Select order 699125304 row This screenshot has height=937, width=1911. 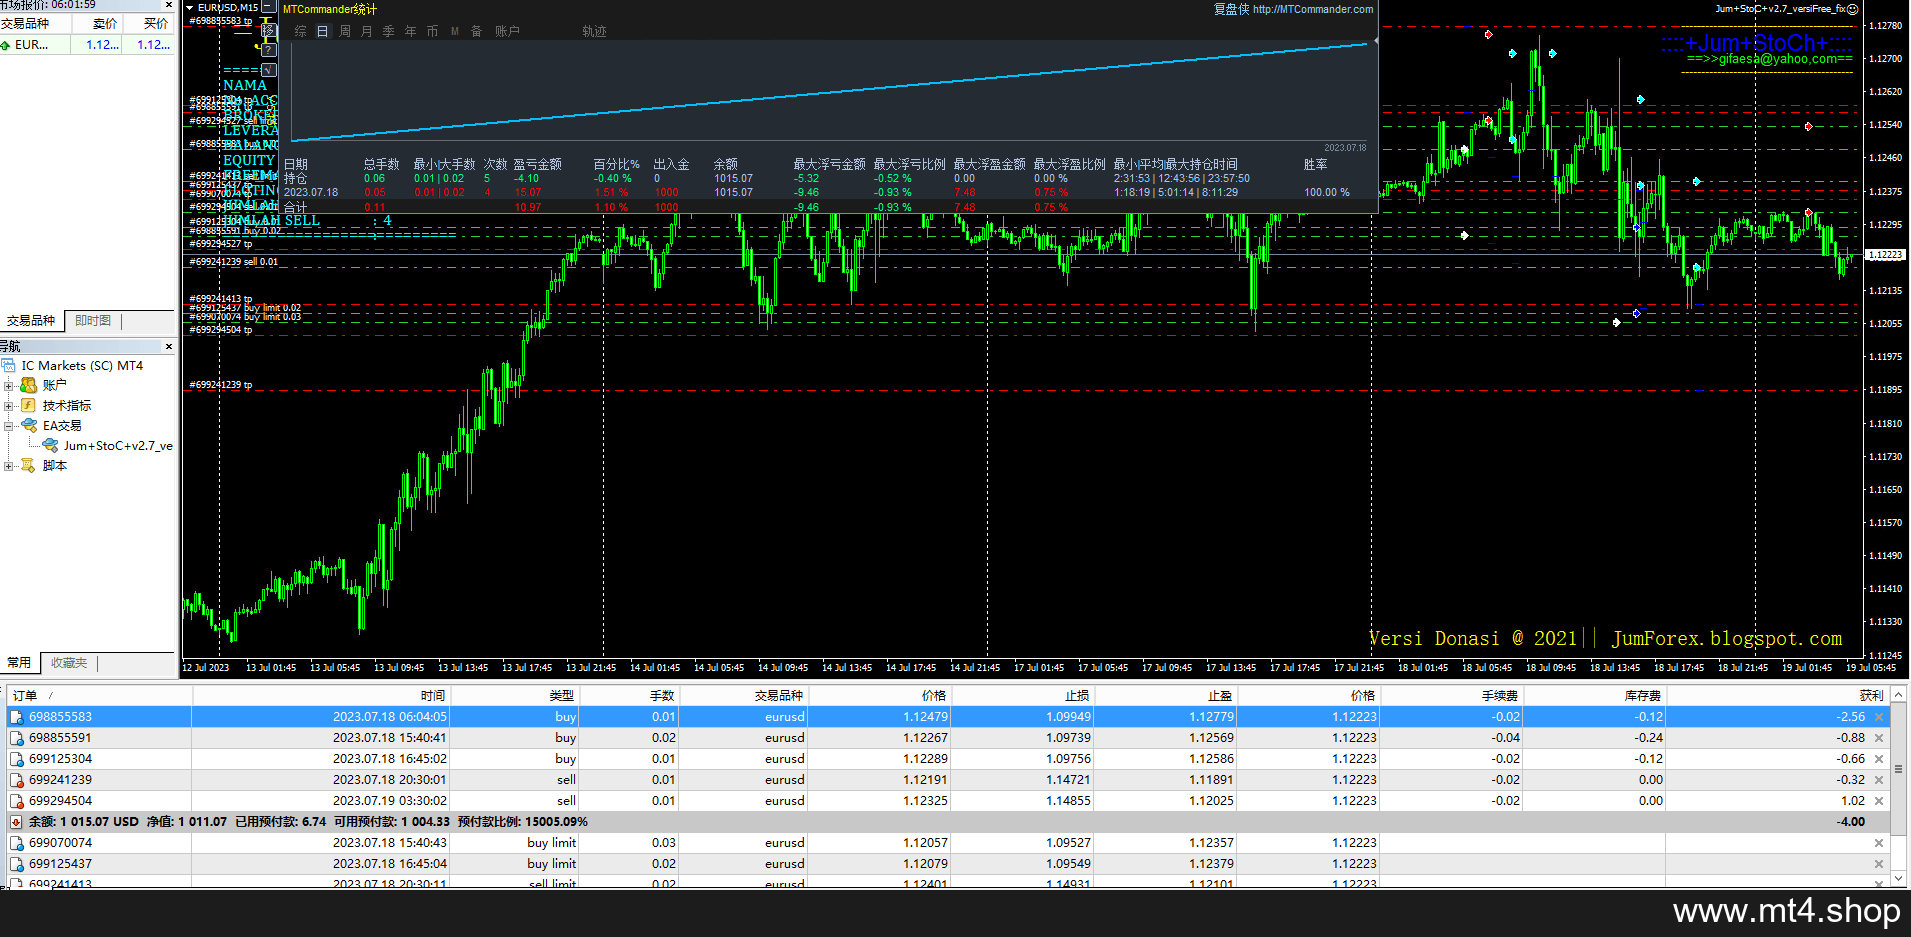[949, 759]
